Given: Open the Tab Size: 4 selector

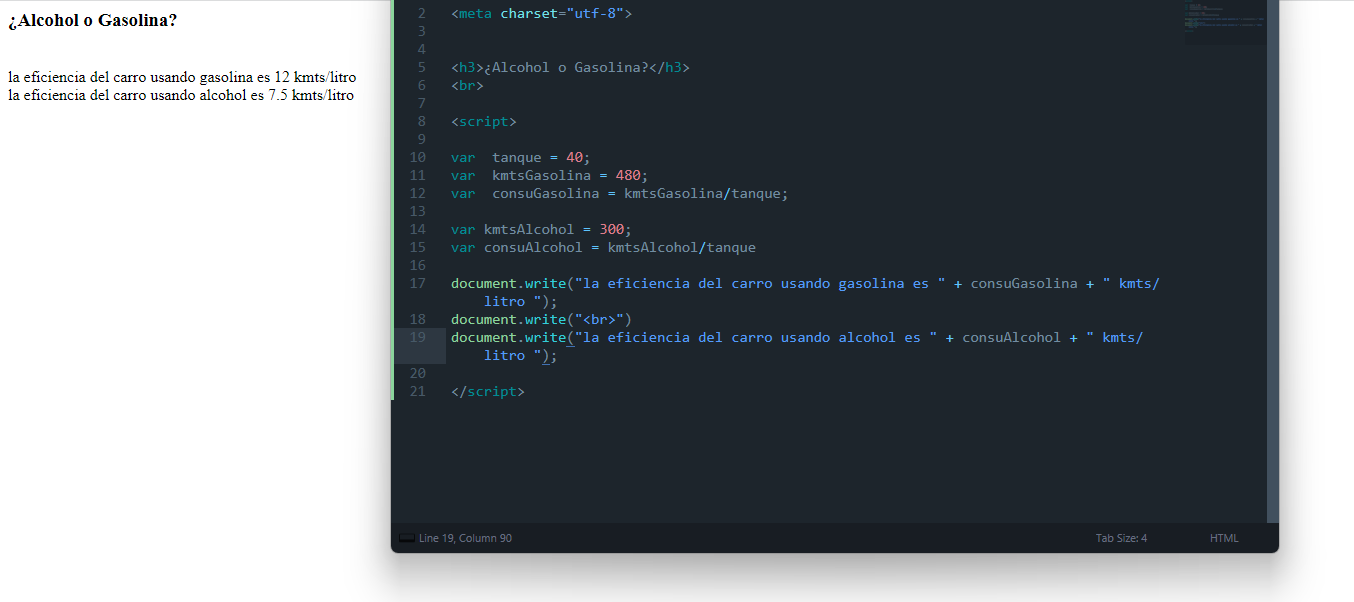Looking at the screenshot, I should click(1121, 538).
